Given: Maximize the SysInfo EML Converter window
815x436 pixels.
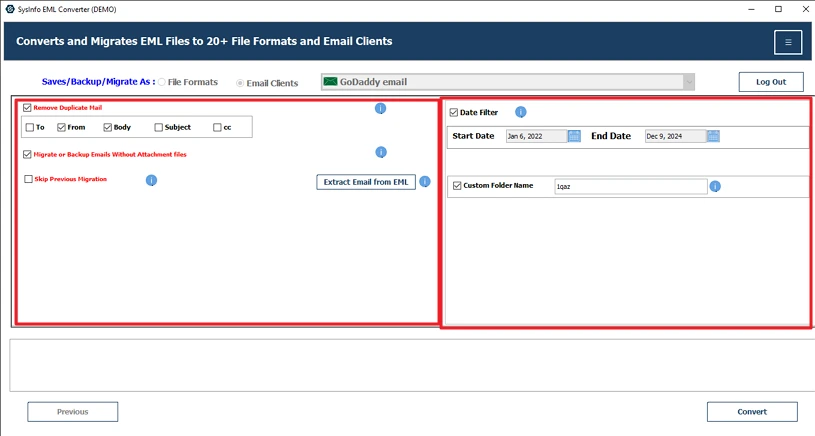Looking at the screenshot, I should click(778, 9).
